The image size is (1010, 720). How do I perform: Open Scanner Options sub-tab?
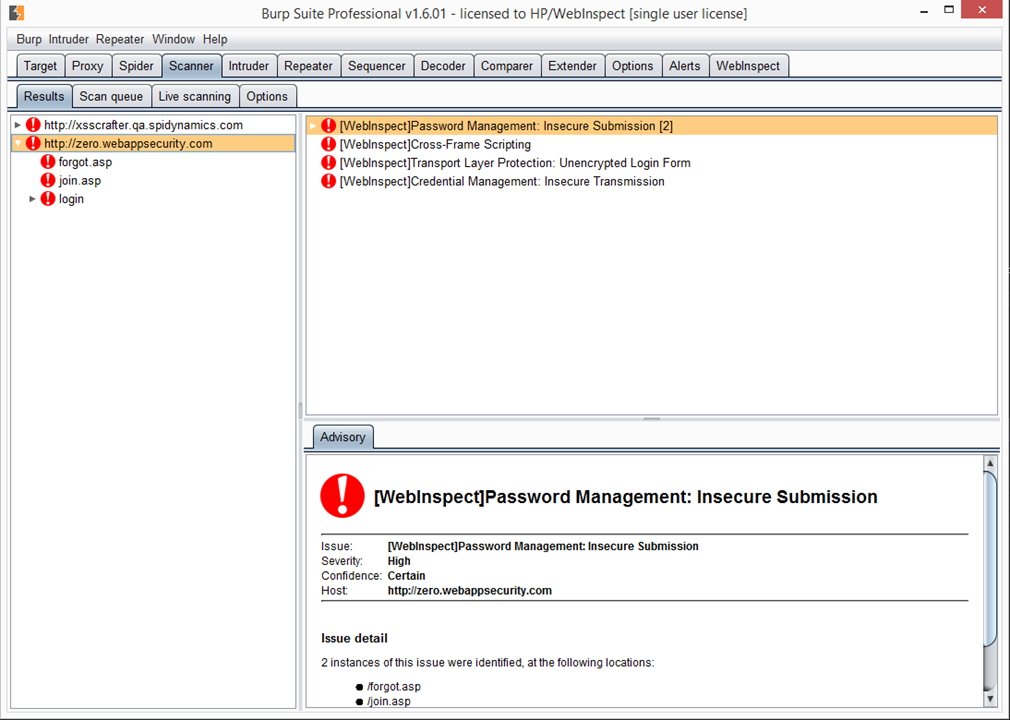(x=267, y=97)
